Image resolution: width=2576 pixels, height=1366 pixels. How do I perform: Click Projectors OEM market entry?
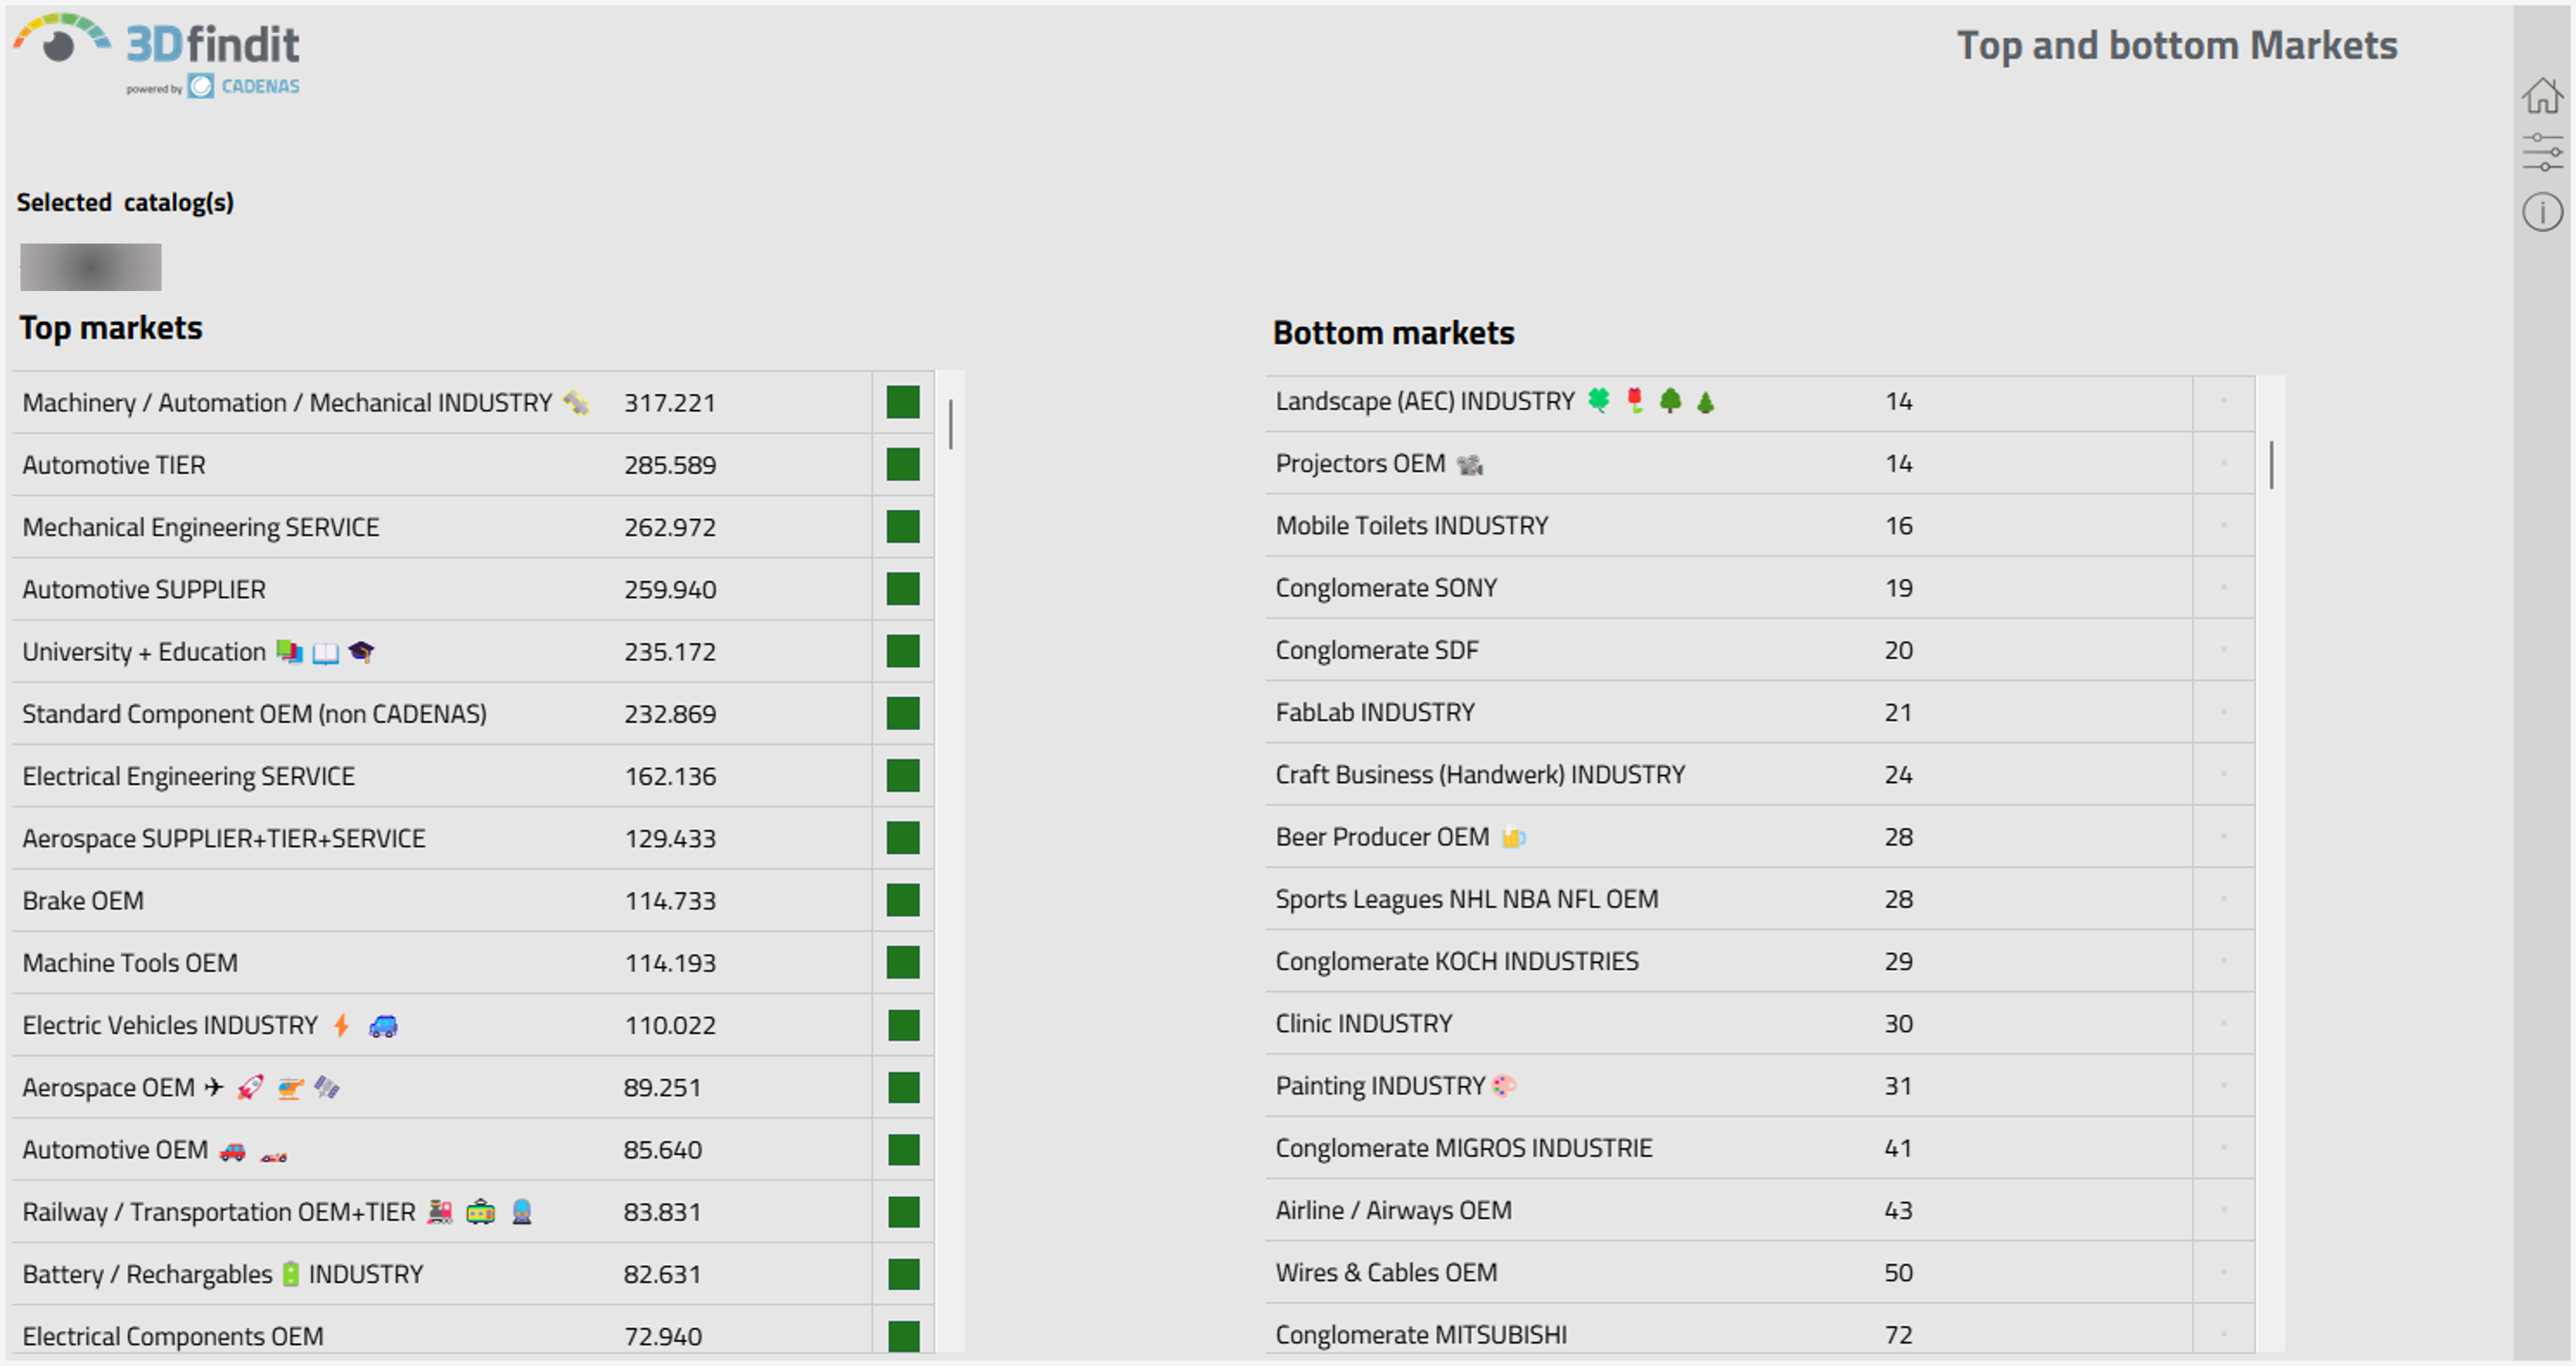pos(1360,464)
